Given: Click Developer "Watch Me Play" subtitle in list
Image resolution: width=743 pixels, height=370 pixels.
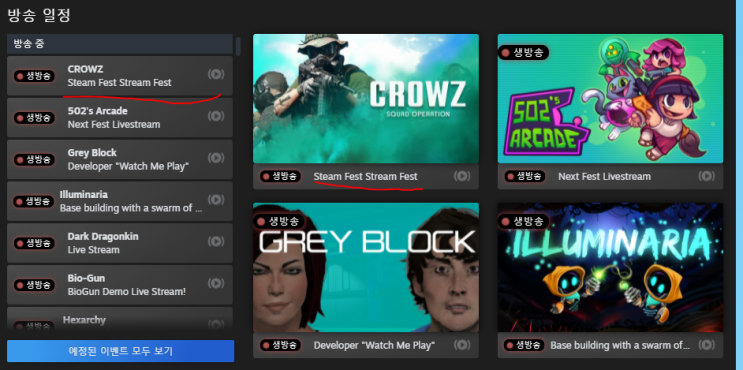Looking at the screenshot, I should point(128,166).
